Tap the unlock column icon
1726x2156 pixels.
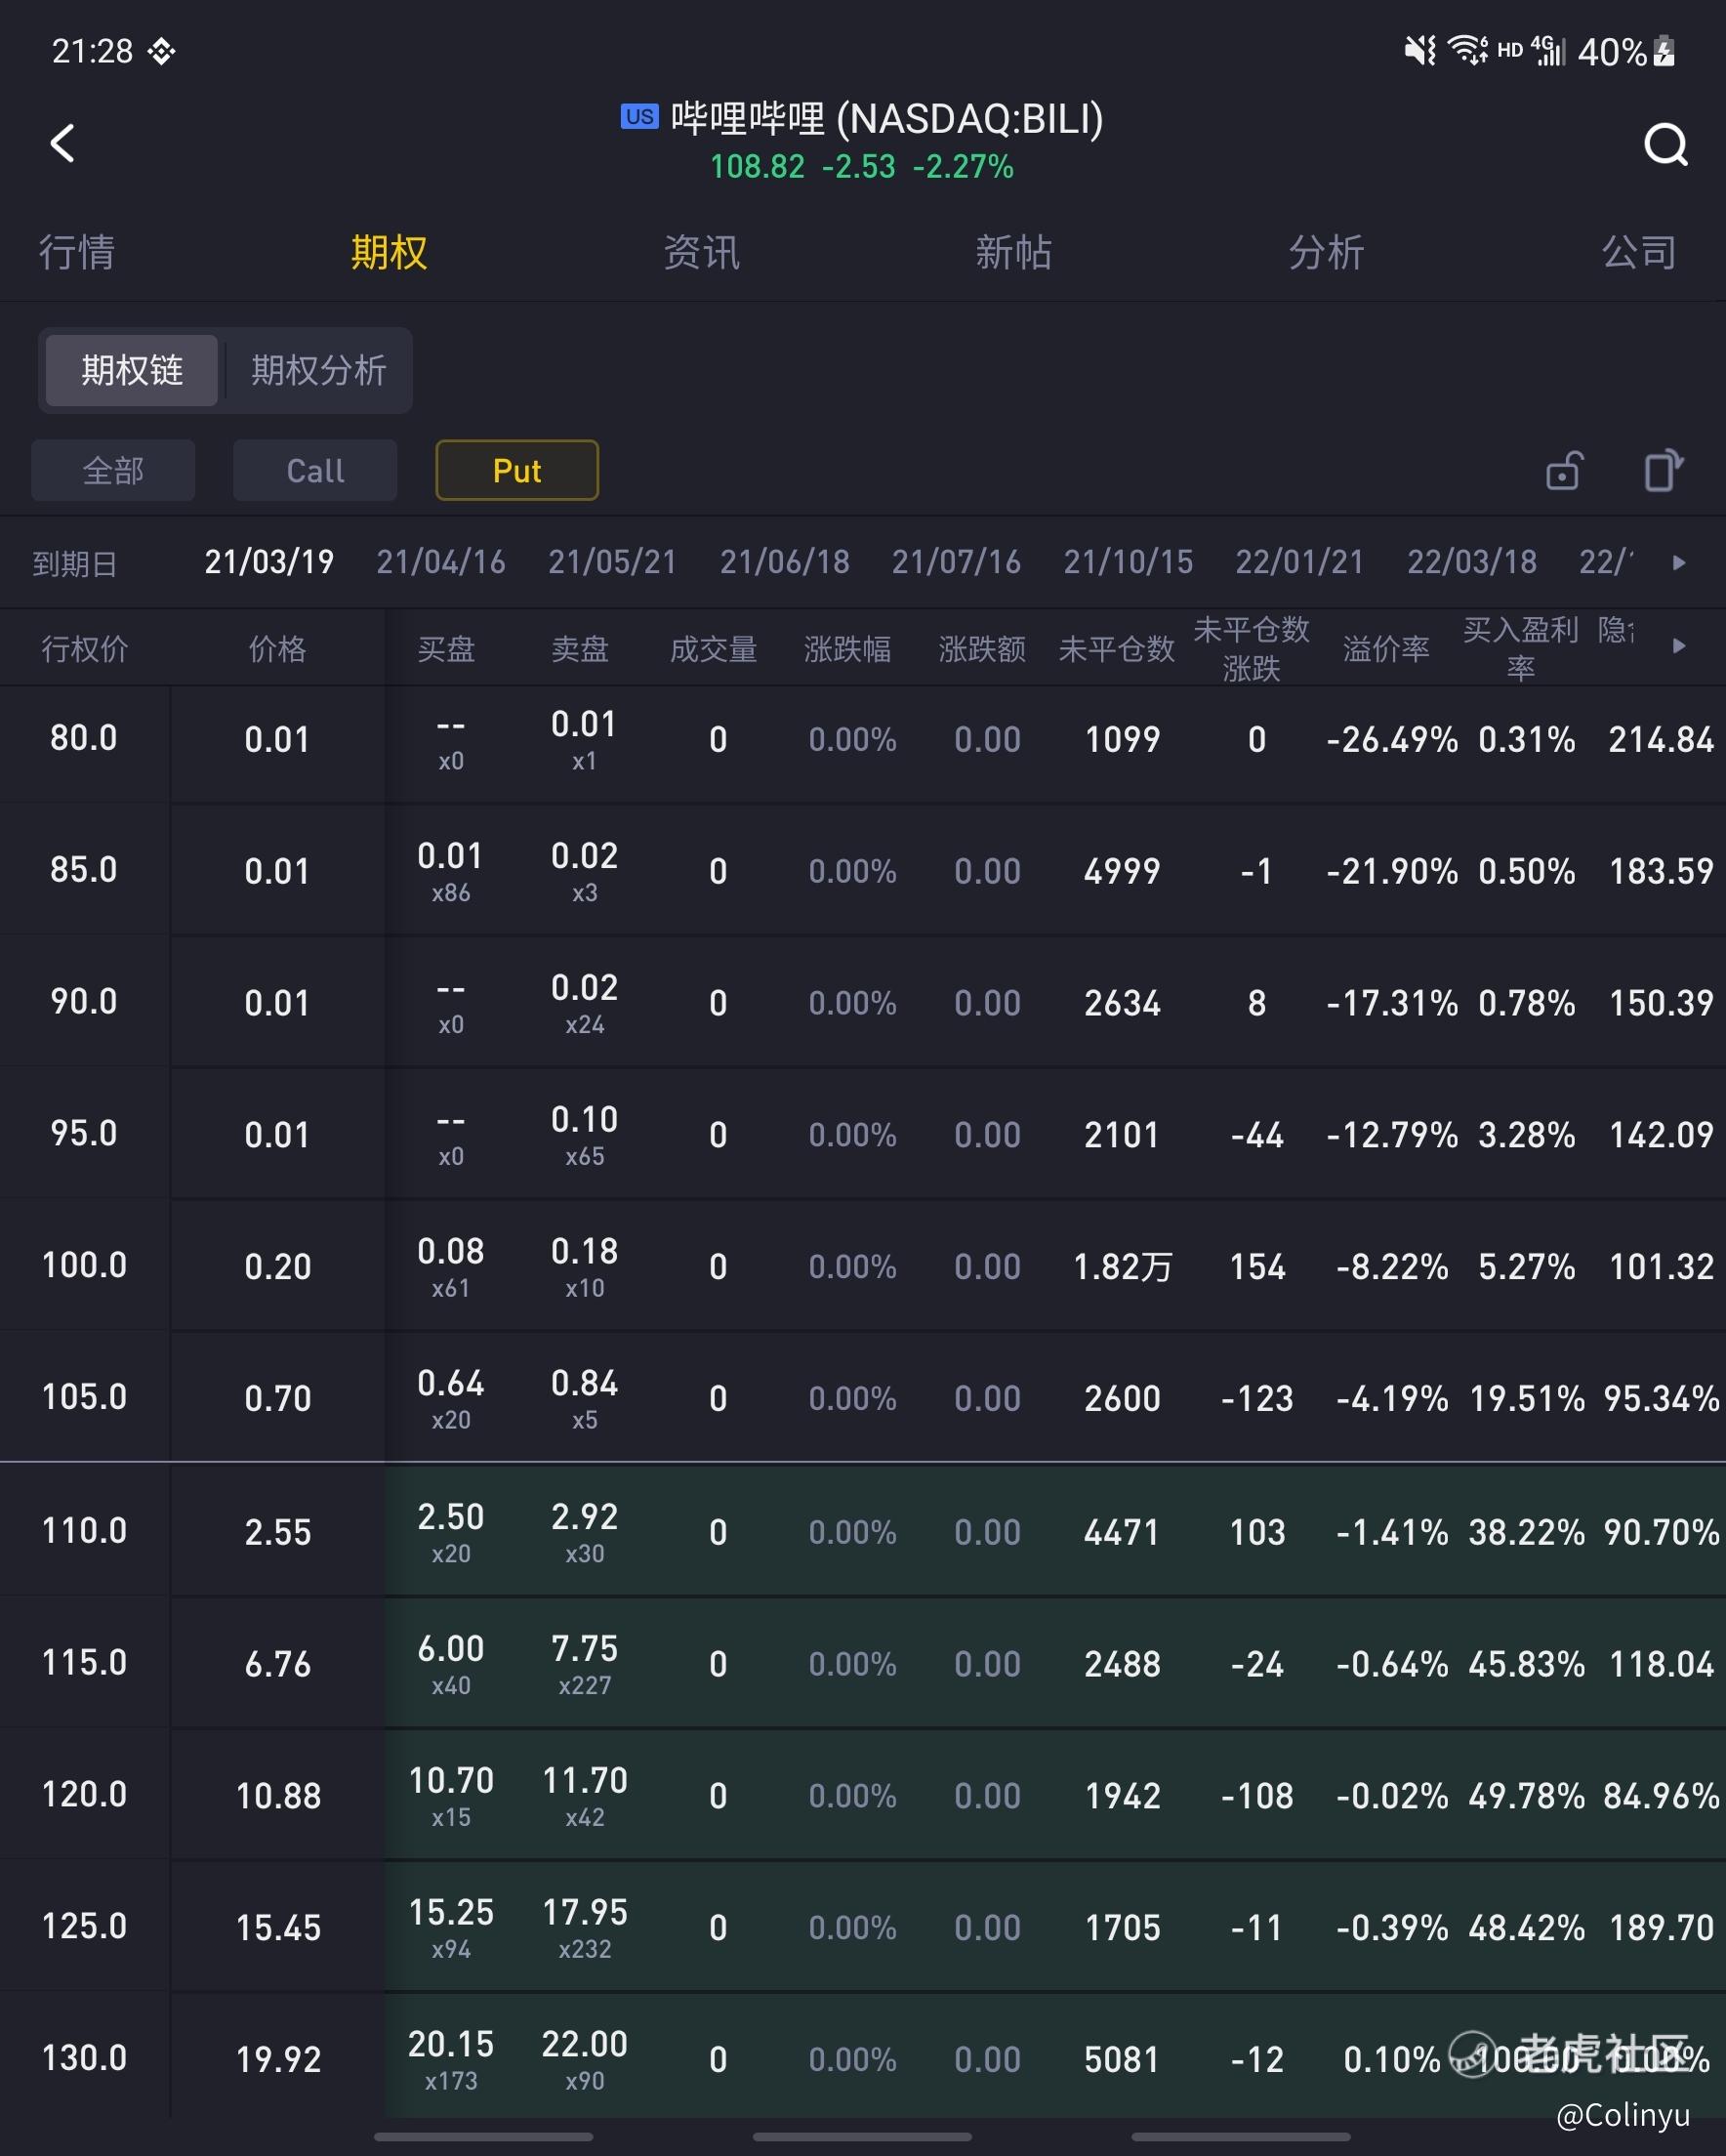(1564, 470)
